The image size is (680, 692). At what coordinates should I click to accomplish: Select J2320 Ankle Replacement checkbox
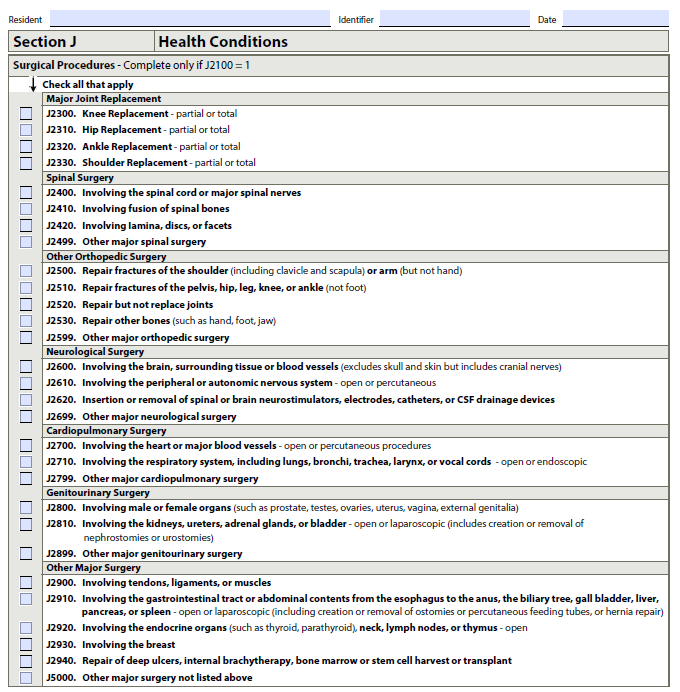[26, 147]
